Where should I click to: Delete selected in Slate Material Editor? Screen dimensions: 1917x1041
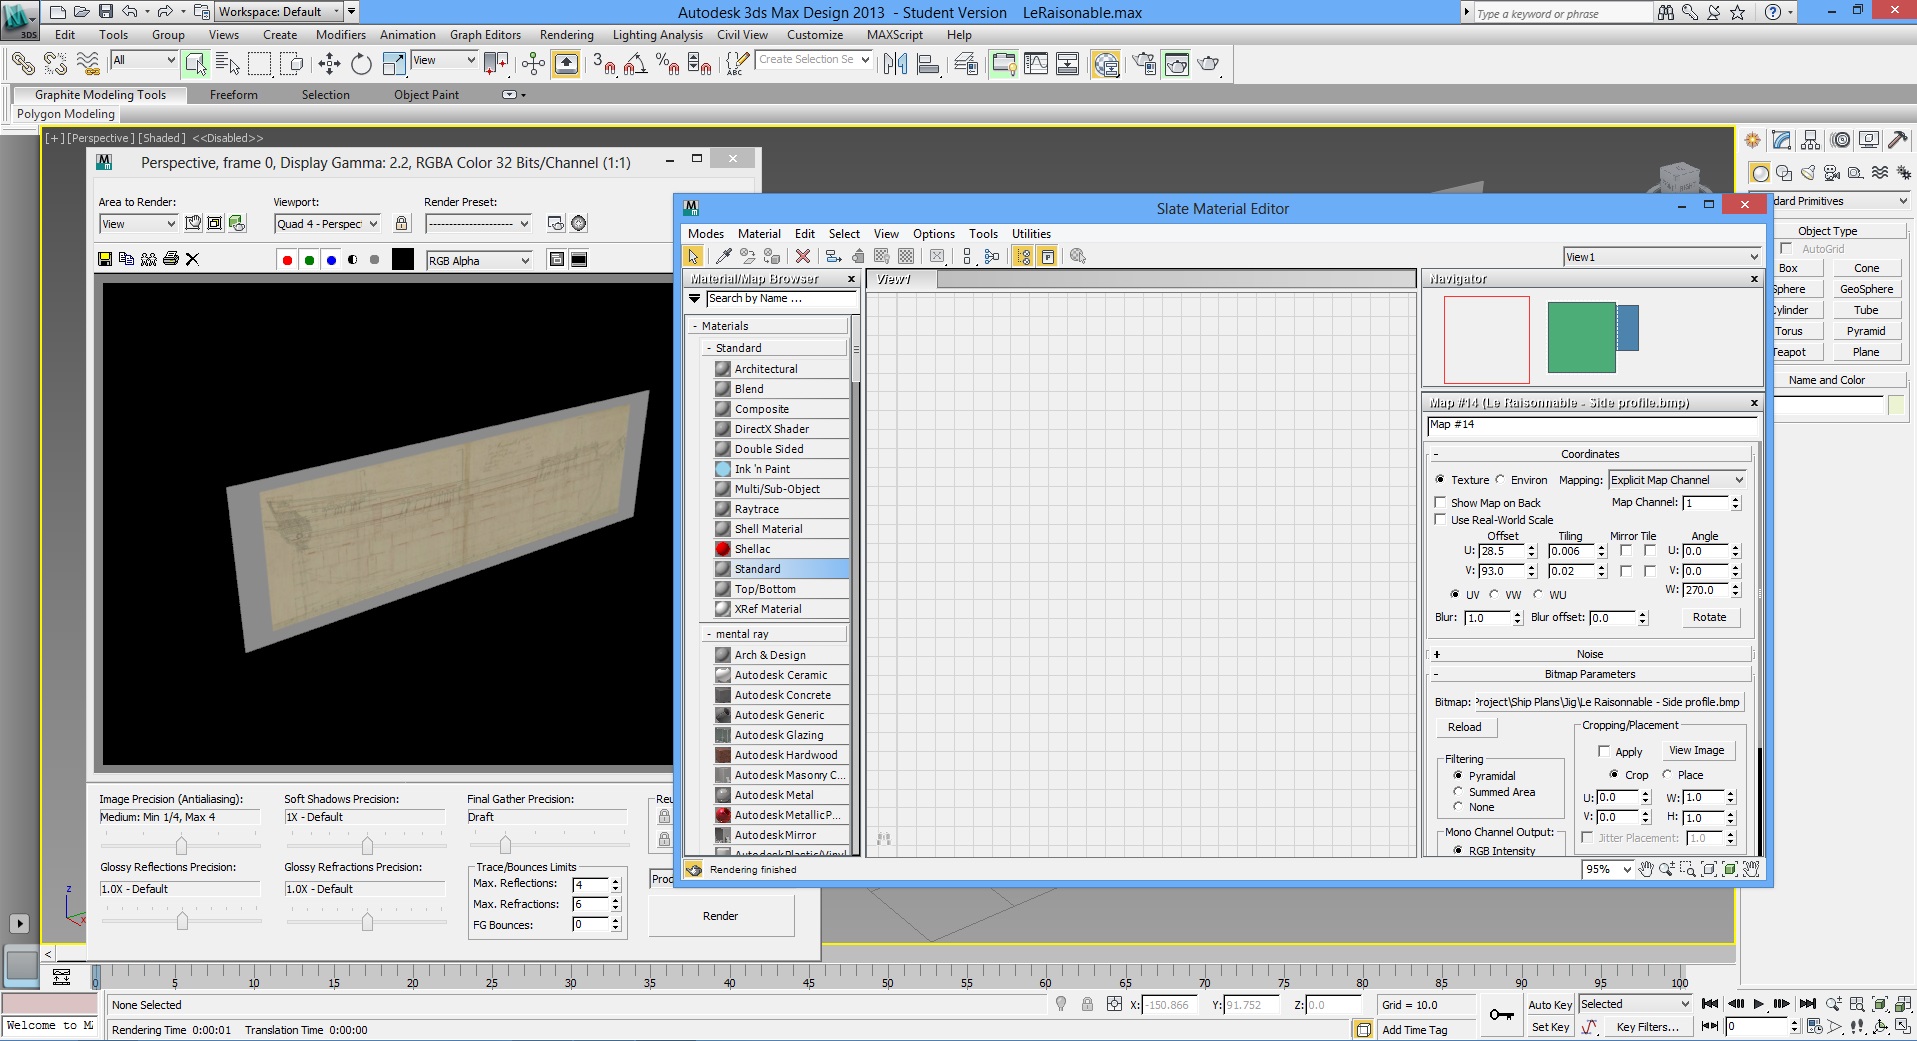coord(802,256)
